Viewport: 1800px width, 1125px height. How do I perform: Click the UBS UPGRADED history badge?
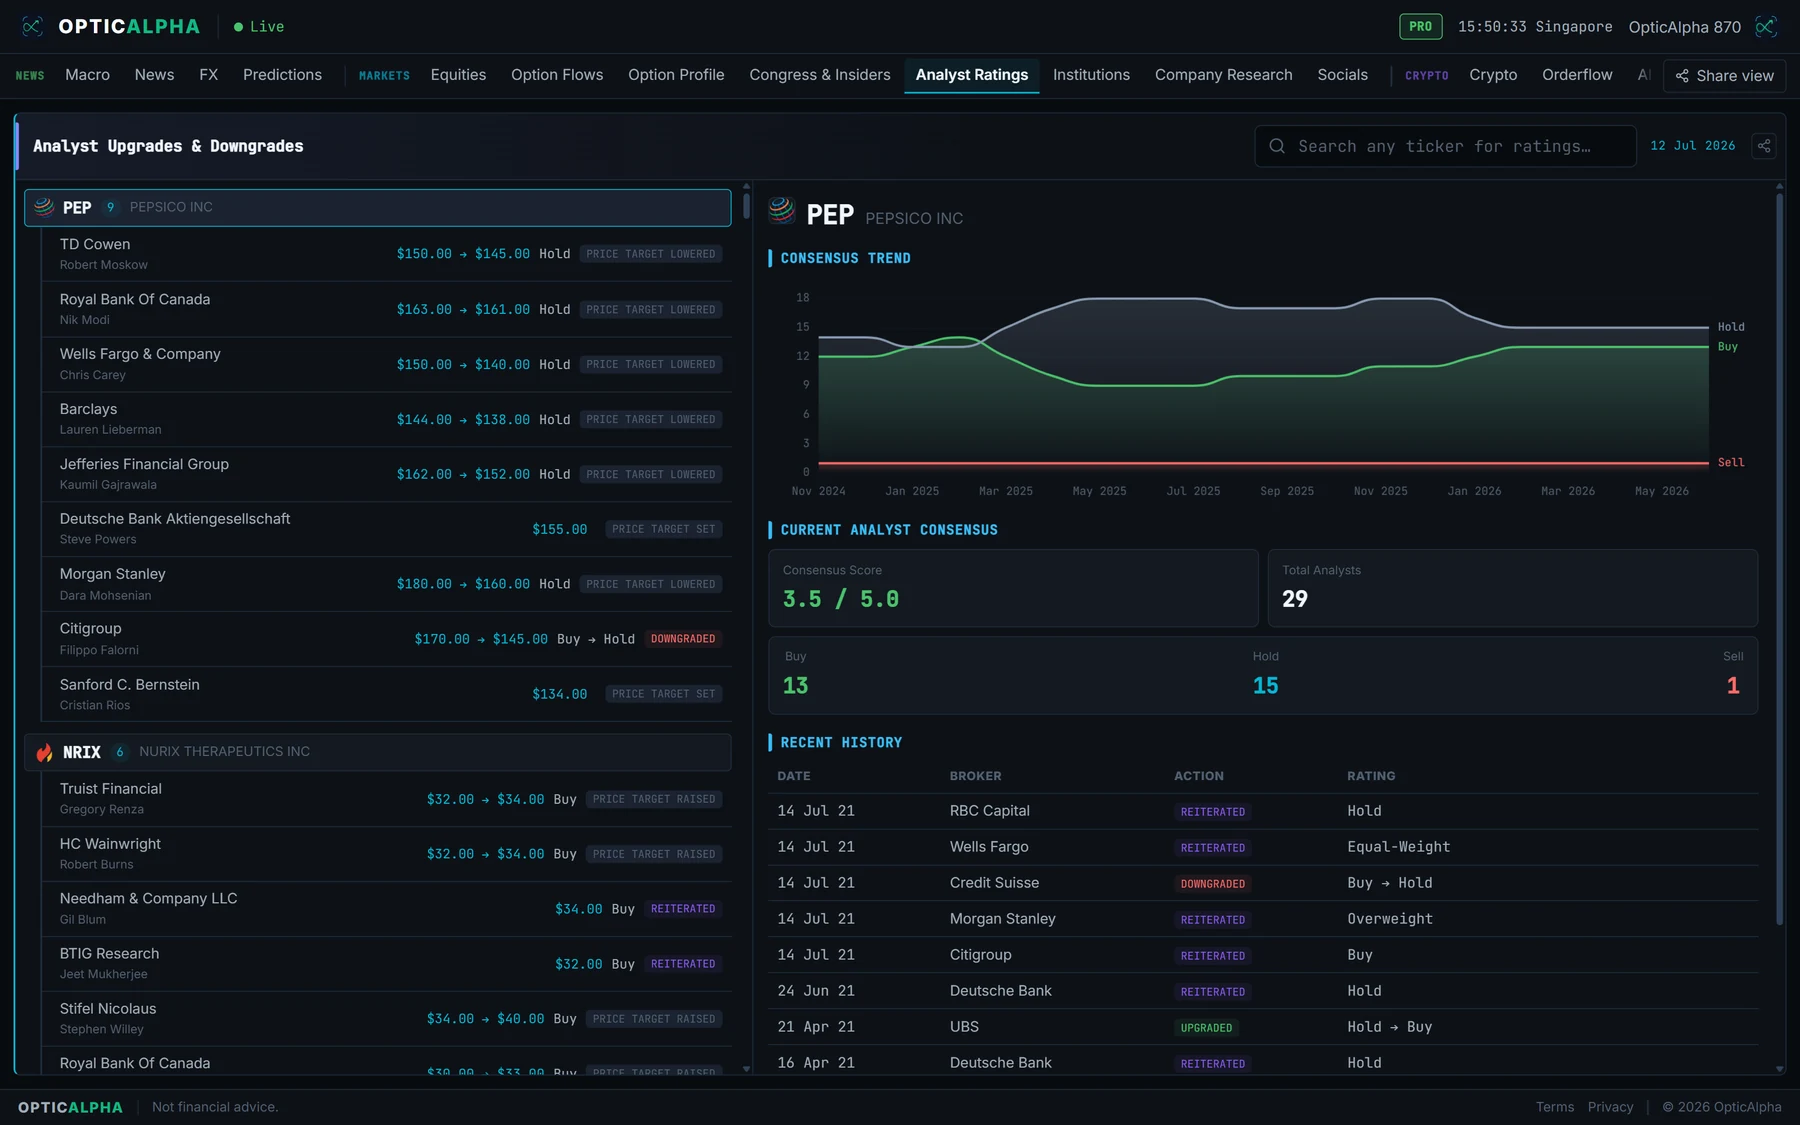[x=1206, y=1028]
